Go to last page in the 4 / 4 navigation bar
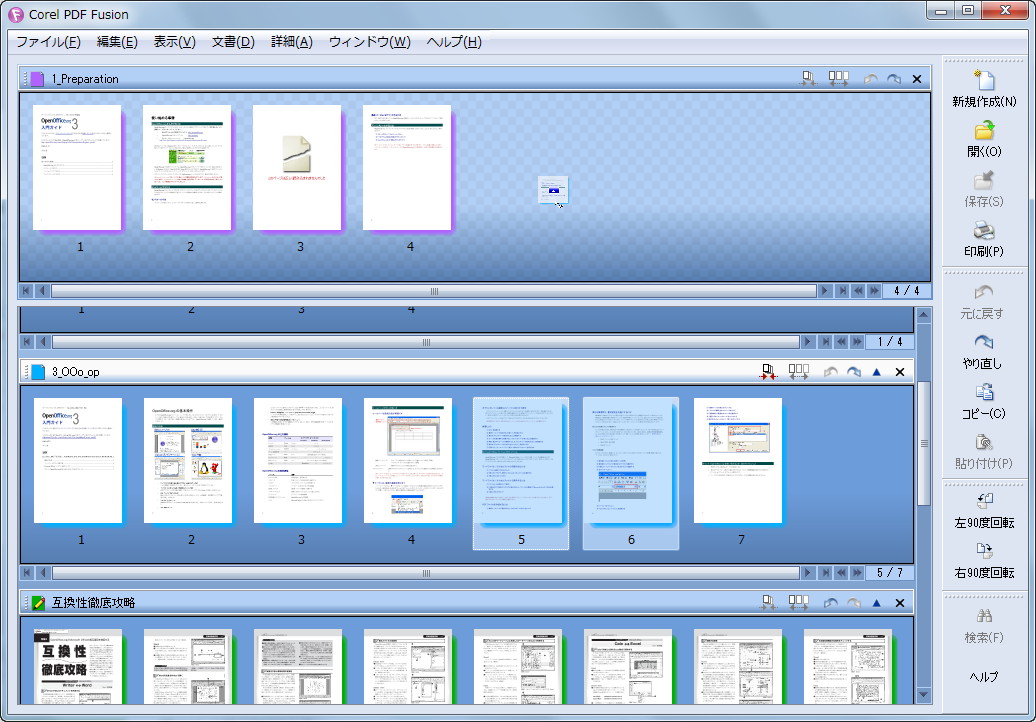 [842, 291]
